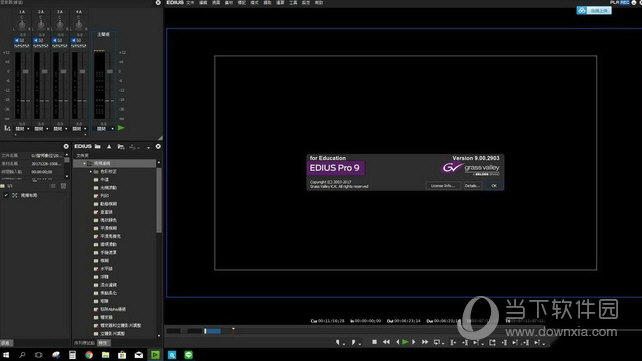Viewport: 642px width, 361px height.
Task: Click the folder icon in effects palette toolbar
Action: [x=98, y=146]
